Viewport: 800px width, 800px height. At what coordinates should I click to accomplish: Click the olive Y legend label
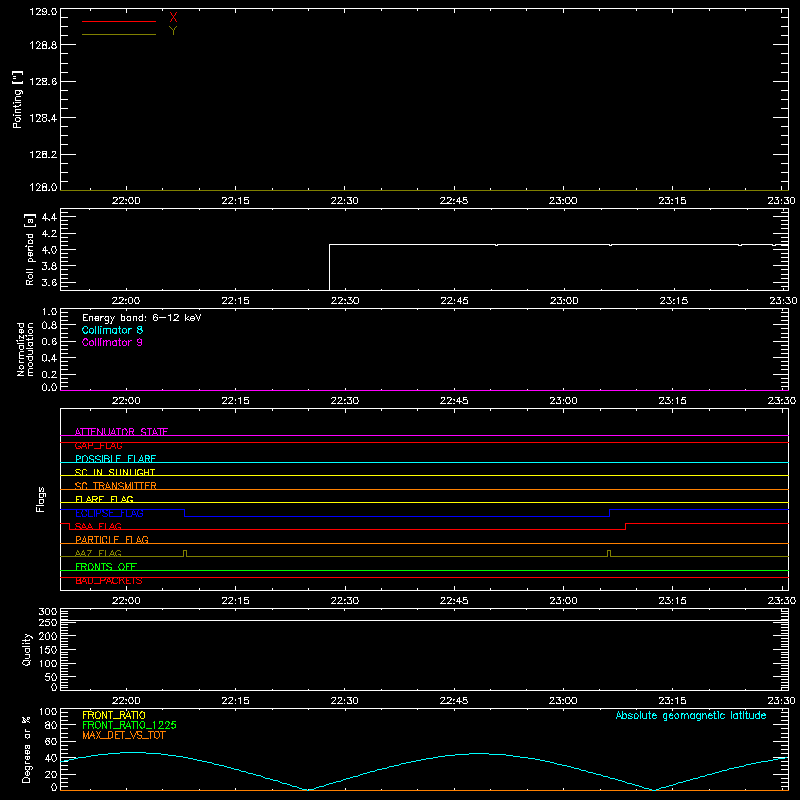pyautogui.click(x=173, y=31)
